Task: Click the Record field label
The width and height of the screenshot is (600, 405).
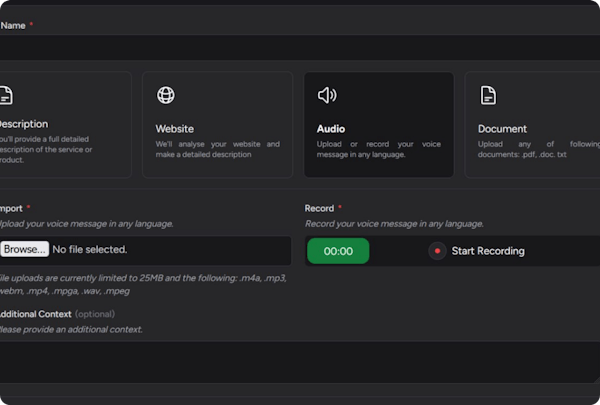Action: coord(320,208)
